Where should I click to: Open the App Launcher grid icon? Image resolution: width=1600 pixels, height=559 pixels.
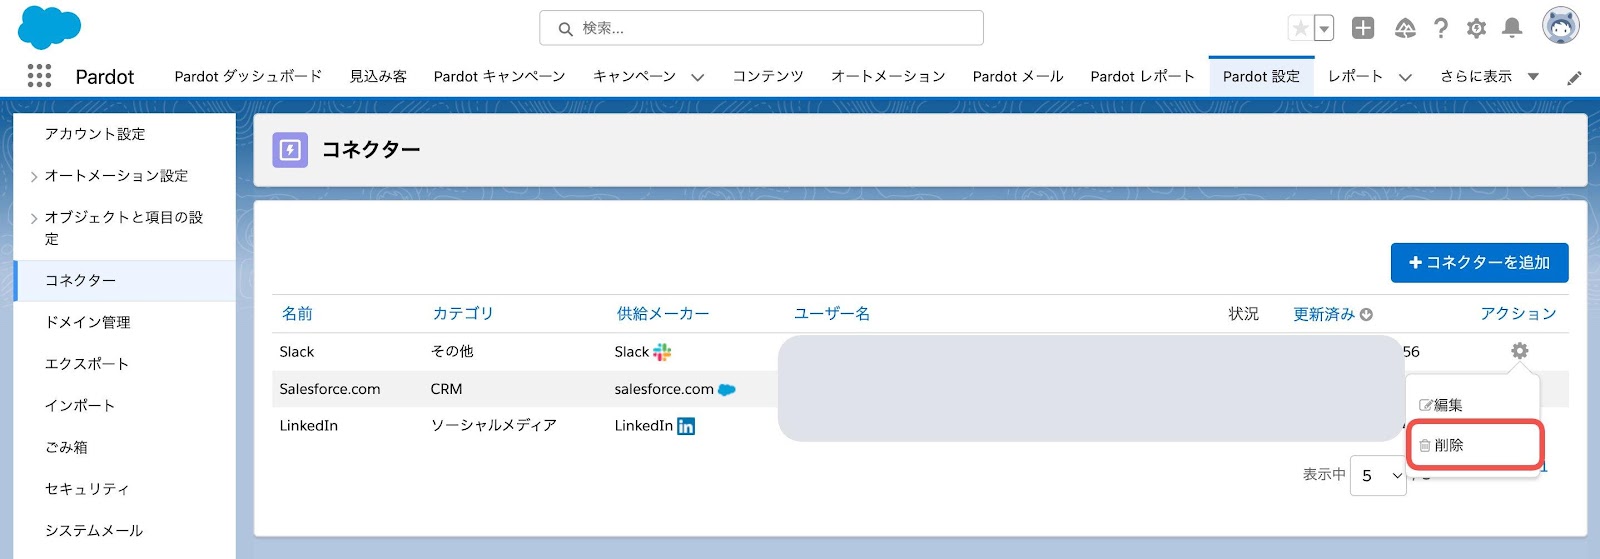(39, 76)
